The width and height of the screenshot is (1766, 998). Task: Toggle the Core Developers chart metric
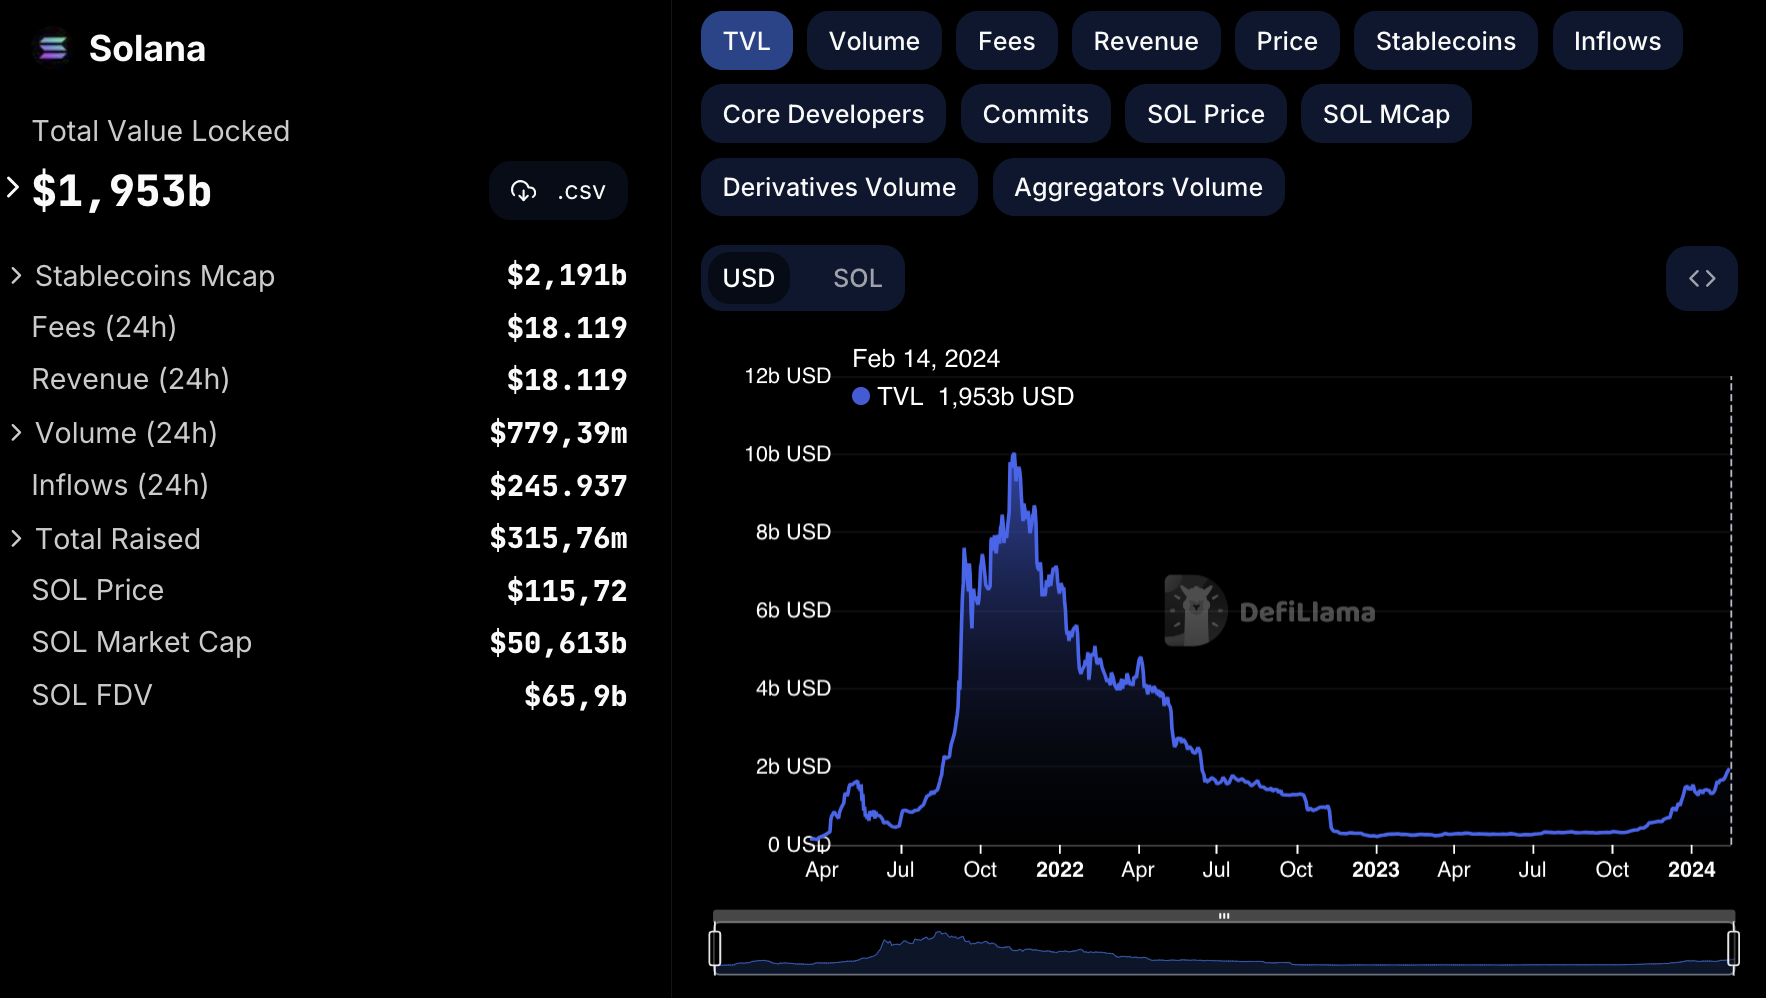pyautogui.click(x=823, y=114)
